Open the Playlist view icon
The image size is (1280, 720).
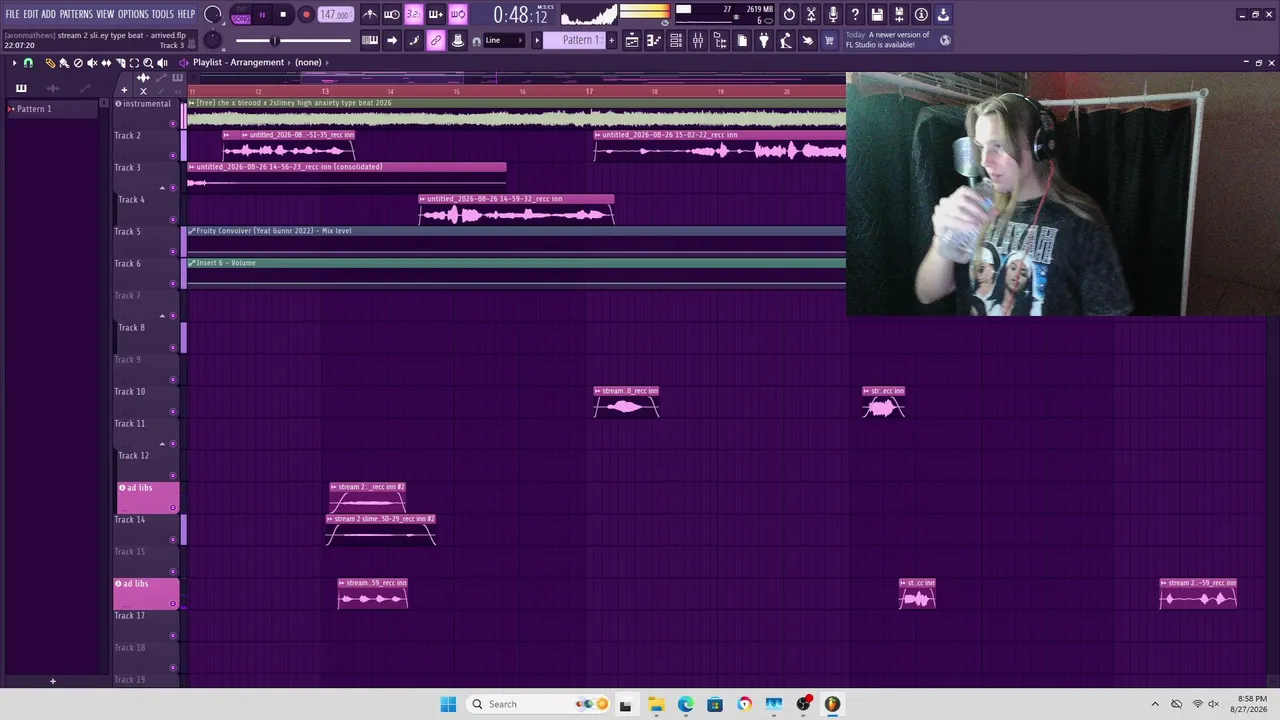632,40
